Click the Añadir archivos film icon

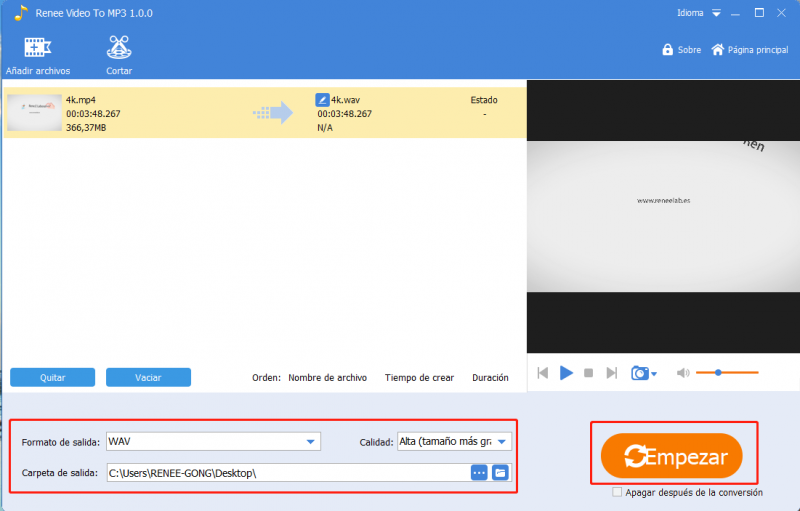coord(37,48)
